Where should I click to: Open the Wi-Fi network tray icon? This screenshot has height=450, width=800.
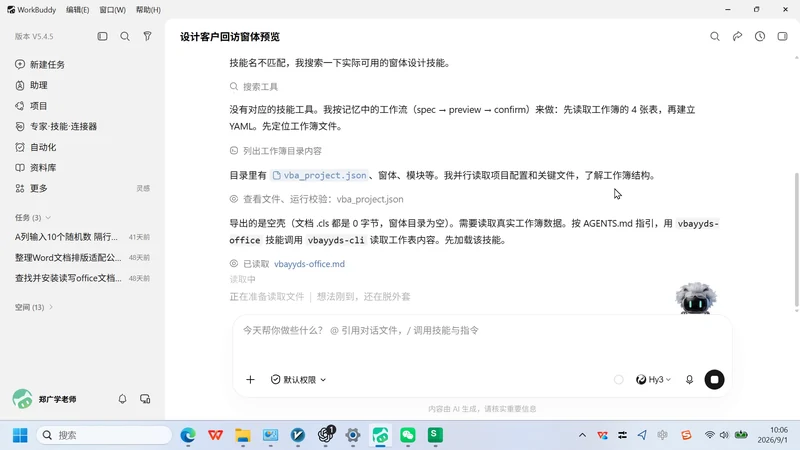(x=710, y=435)
